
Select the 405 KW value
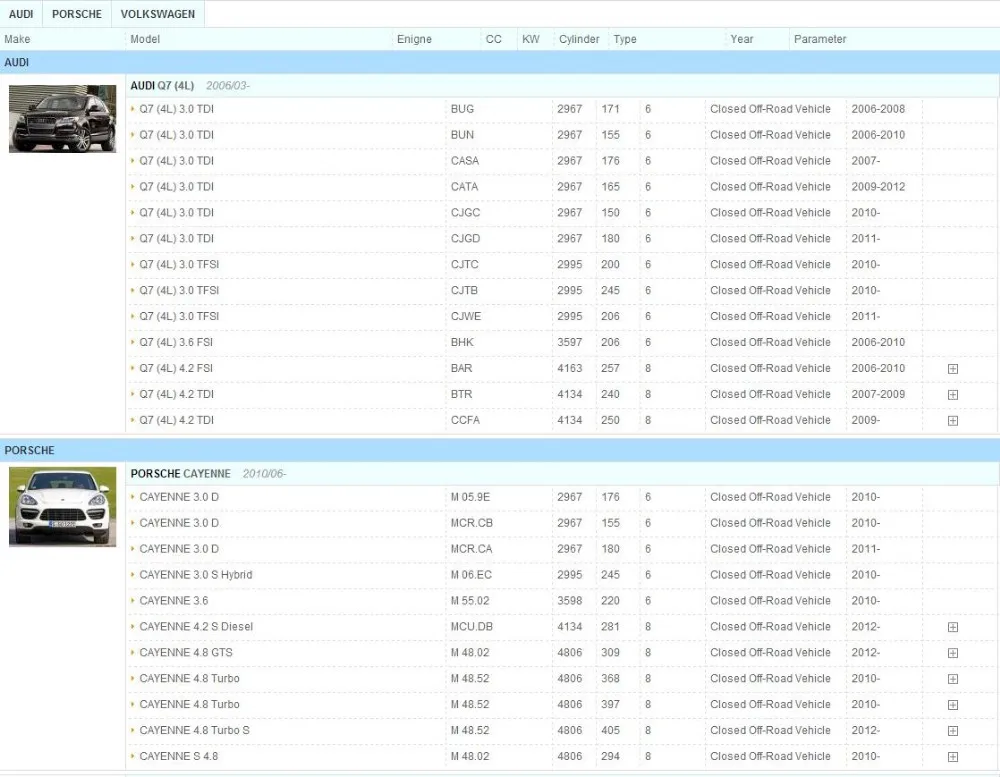610,730
